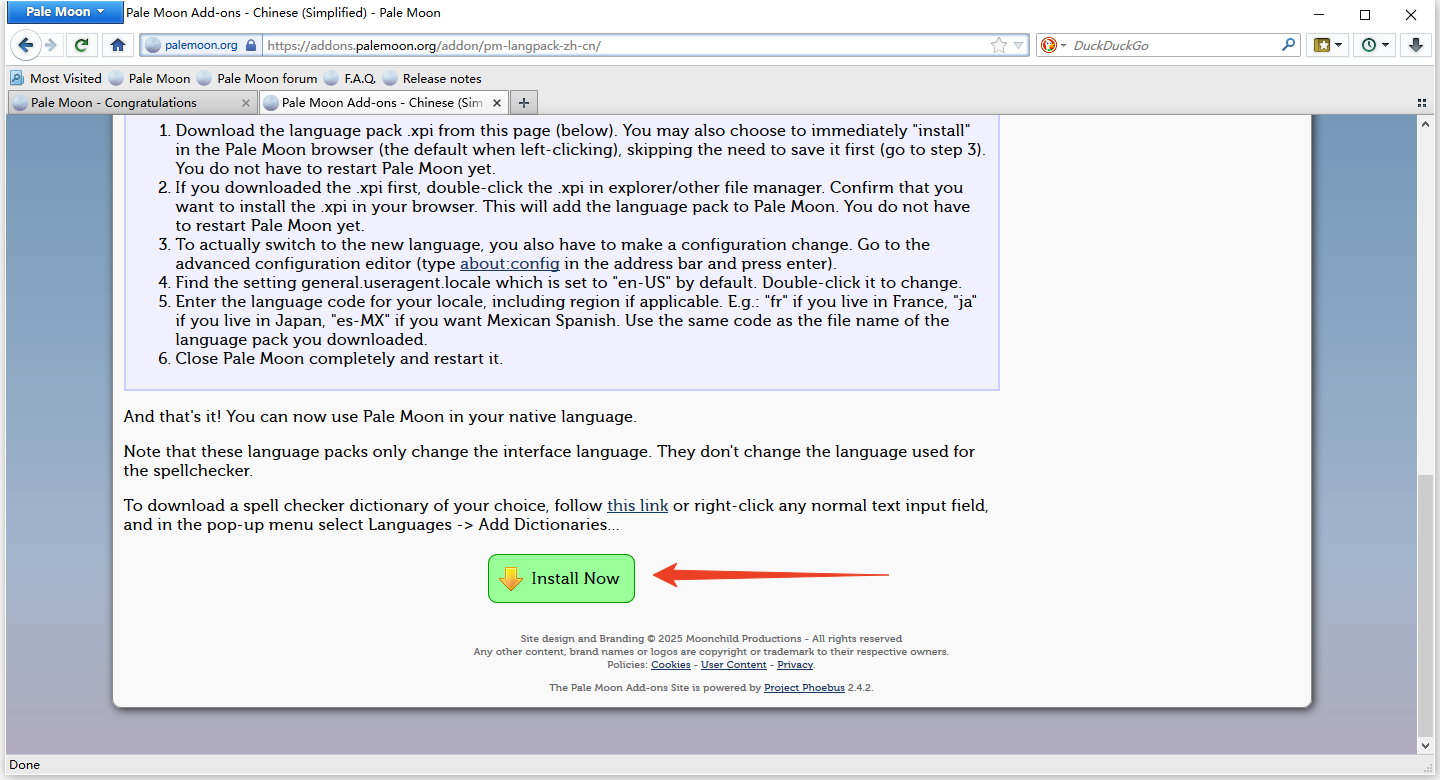This screenshot has height=780, width=1440.
Task: Click the search magnifier icon
Action: point(1288,45)
